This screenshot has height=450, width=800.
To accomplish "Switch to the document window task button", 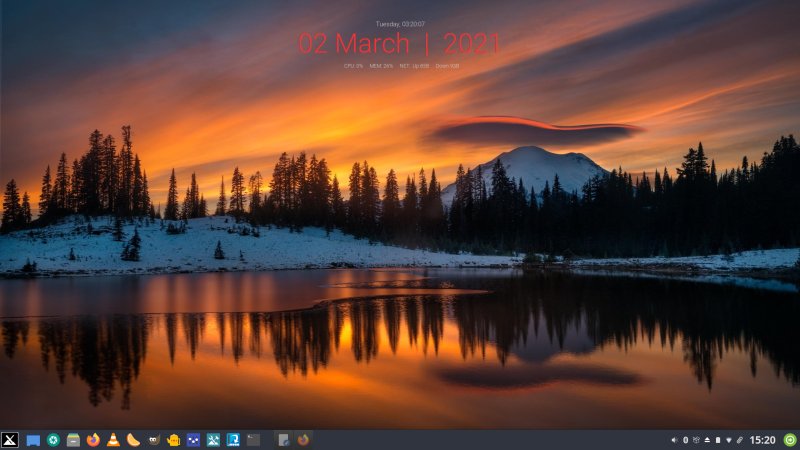I will (283, 440).
